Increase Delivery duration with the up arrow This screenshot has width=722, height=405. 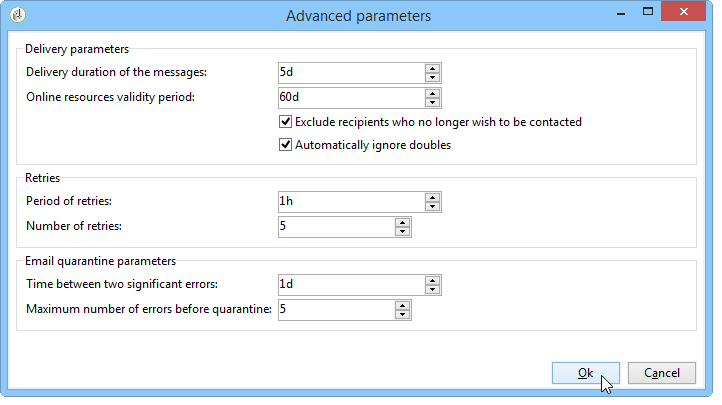pos(432,68)
